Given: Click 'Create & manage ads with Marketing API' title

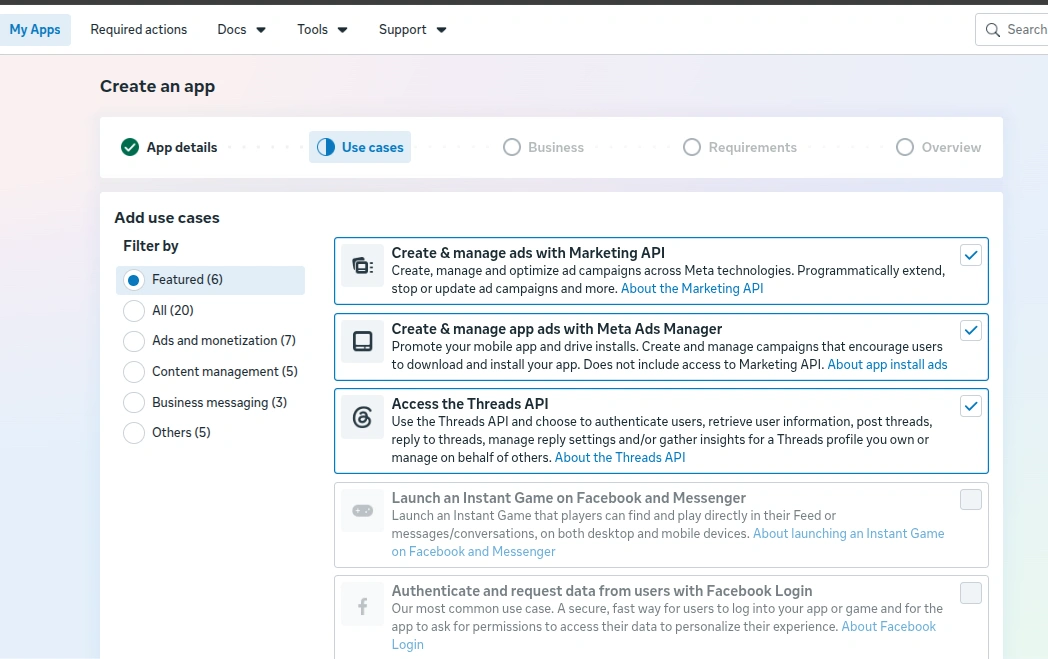Looking at the screenshot, I should [528, 253].
